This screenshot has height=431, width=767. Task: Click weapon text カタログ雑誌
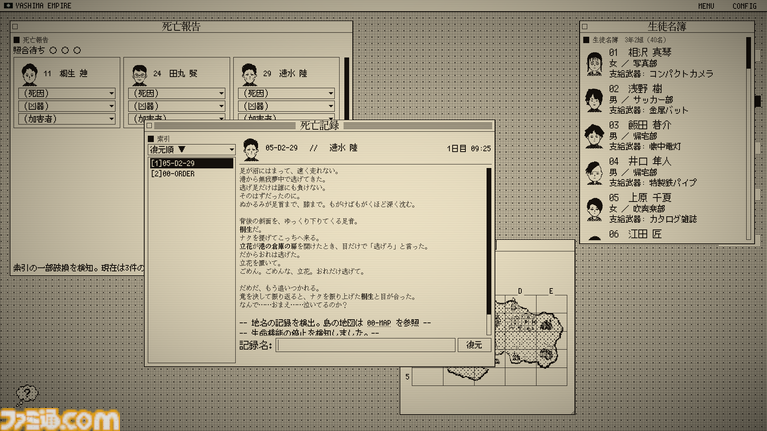point(673,219)
